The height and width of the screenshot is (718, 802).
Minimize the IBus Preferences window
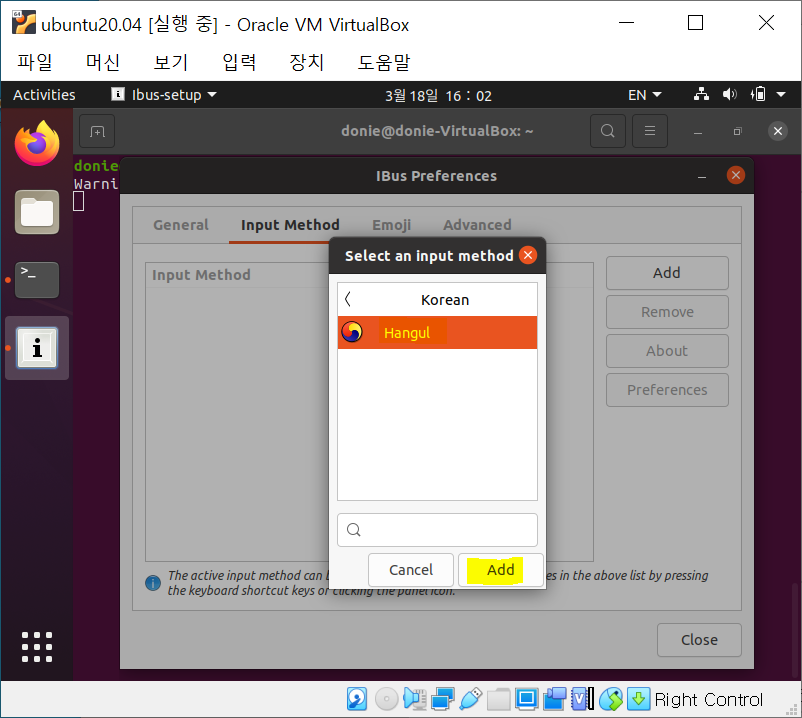pyautogui.click(x=702, y=176)
